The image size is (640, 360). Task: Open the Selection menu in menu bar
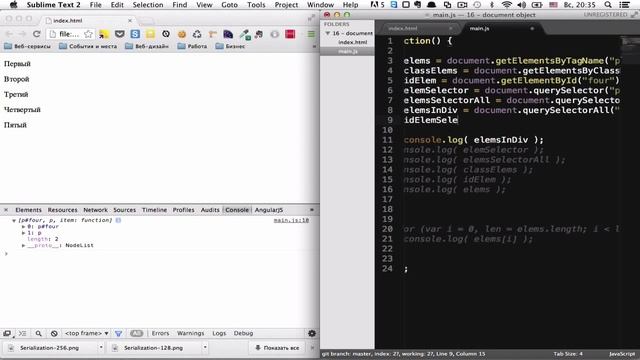click(x=148, y=5)
